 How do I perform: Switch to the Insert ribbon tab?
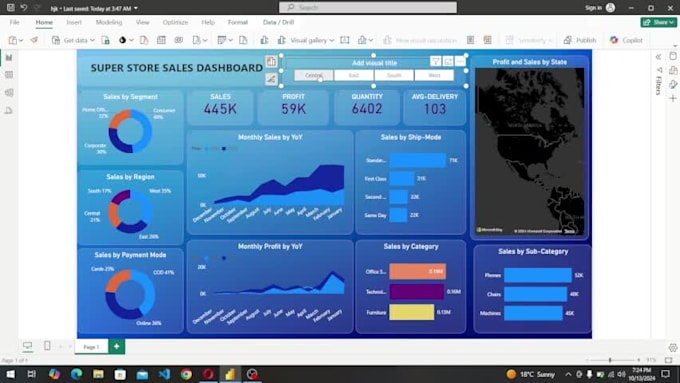(74, 22)
